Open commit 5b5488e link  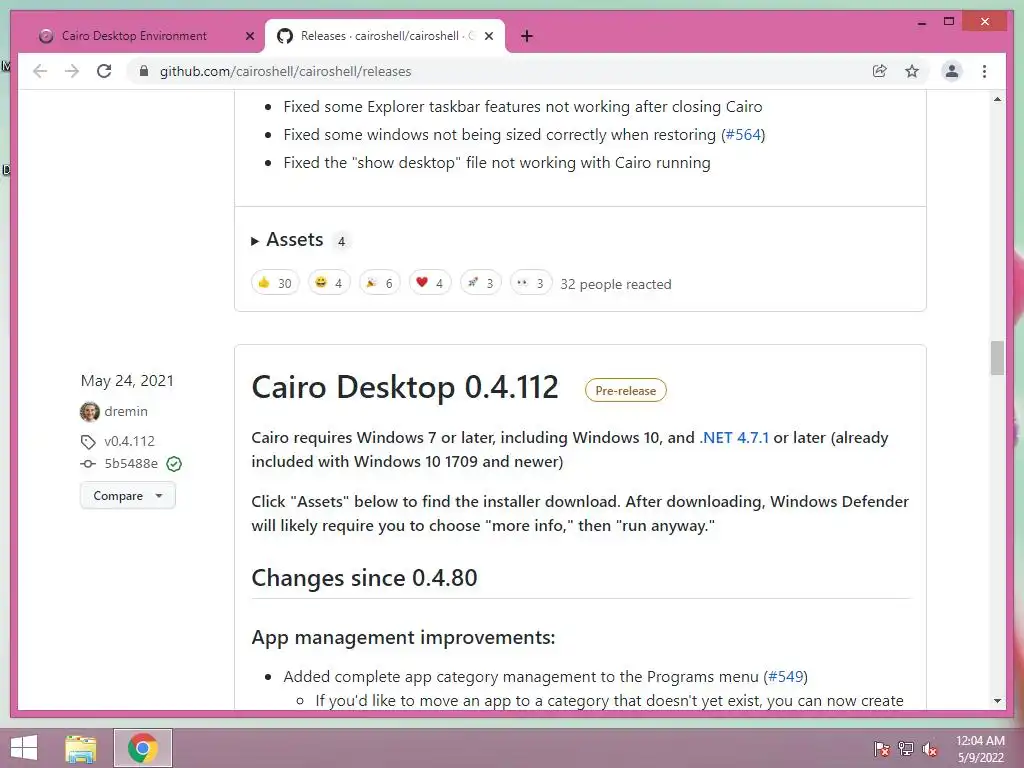point(131,464)
